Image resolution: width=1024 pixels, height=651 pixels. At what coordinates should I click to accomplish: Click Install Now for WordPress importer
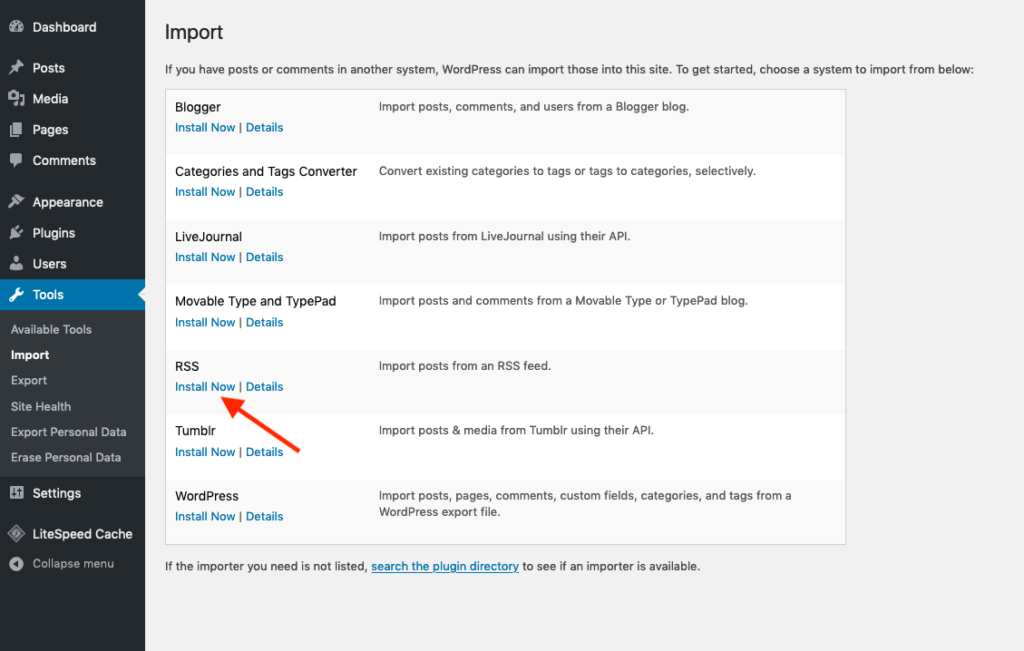pyautogui.click(x=205, y=517)
